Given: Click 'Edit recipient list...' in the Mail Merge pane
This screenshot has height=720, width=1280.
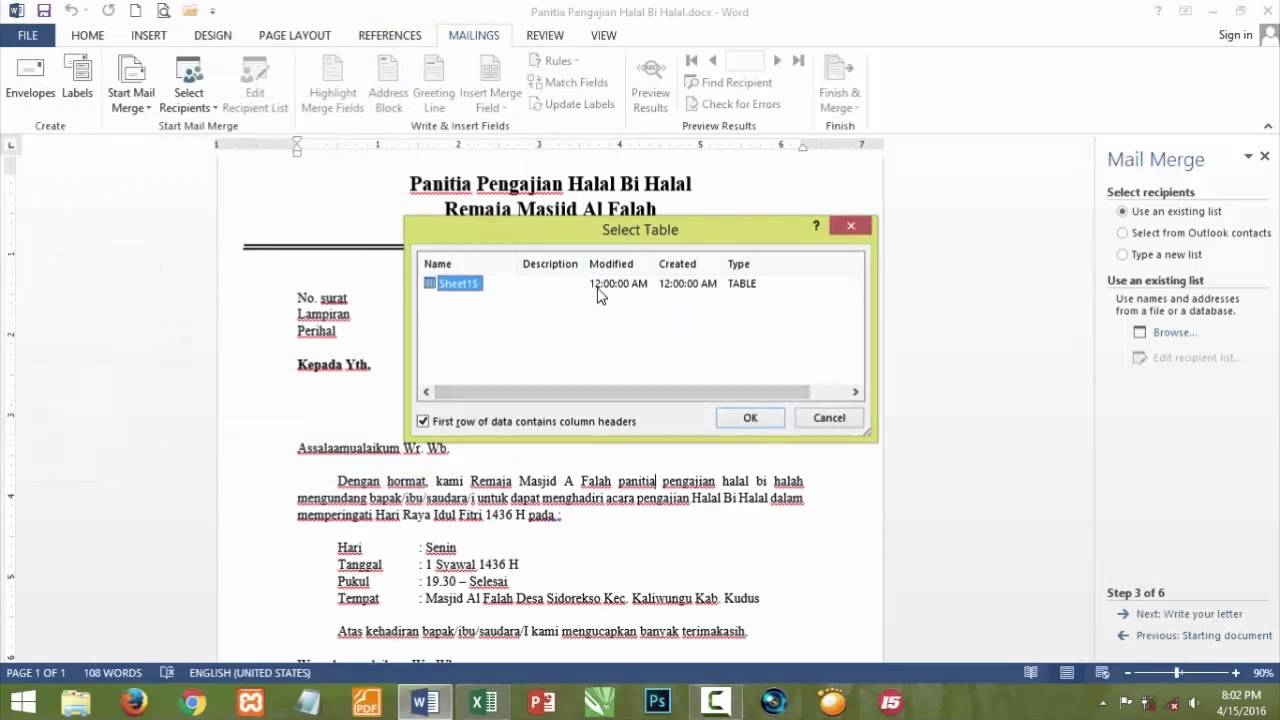Looking at the screenshot, I should click(1196, 357).
